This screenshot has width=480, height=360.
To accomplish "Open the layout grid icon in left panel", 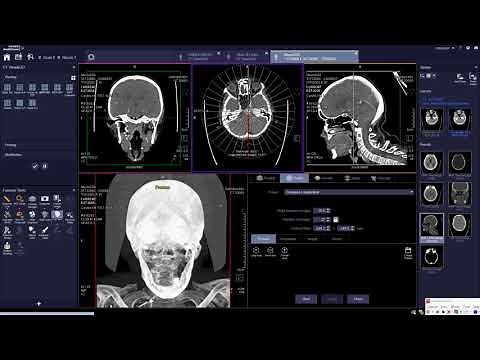I will [73, 78].
